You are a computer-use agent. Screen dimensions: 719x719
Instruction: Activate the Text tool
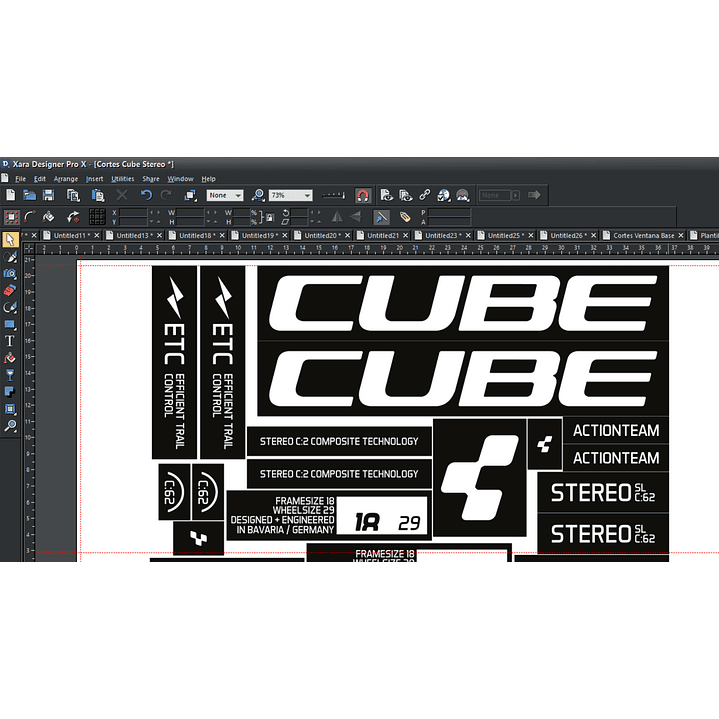[9, 341]
